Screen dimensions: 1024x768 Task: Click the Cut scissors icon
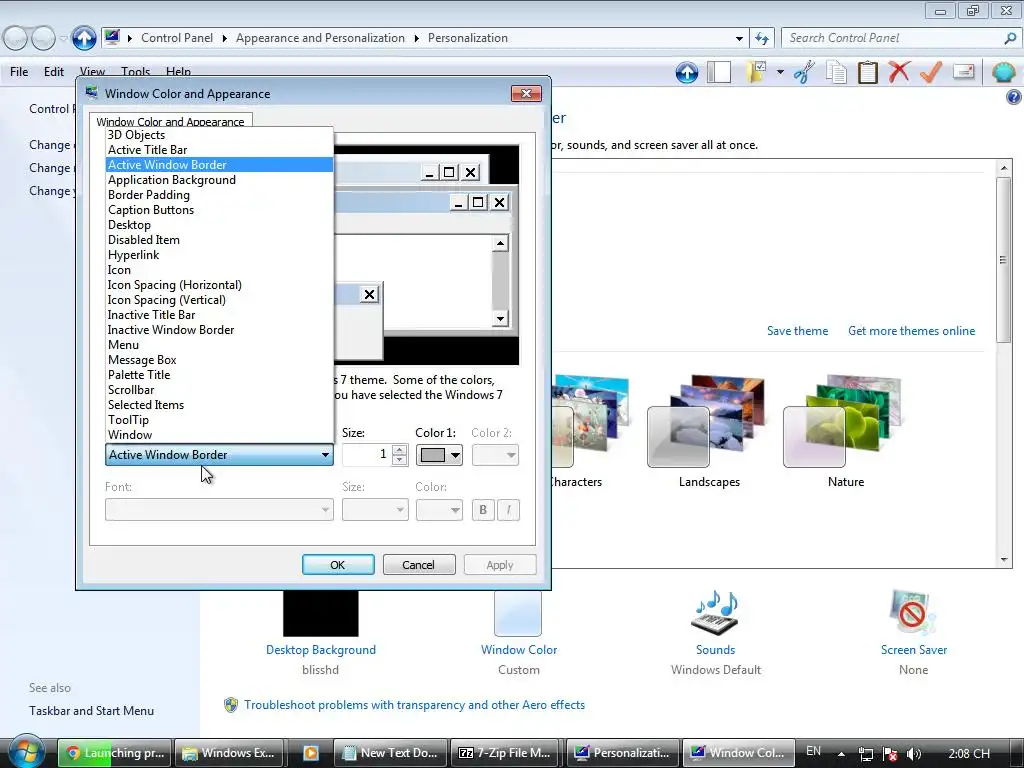point(804,72)
